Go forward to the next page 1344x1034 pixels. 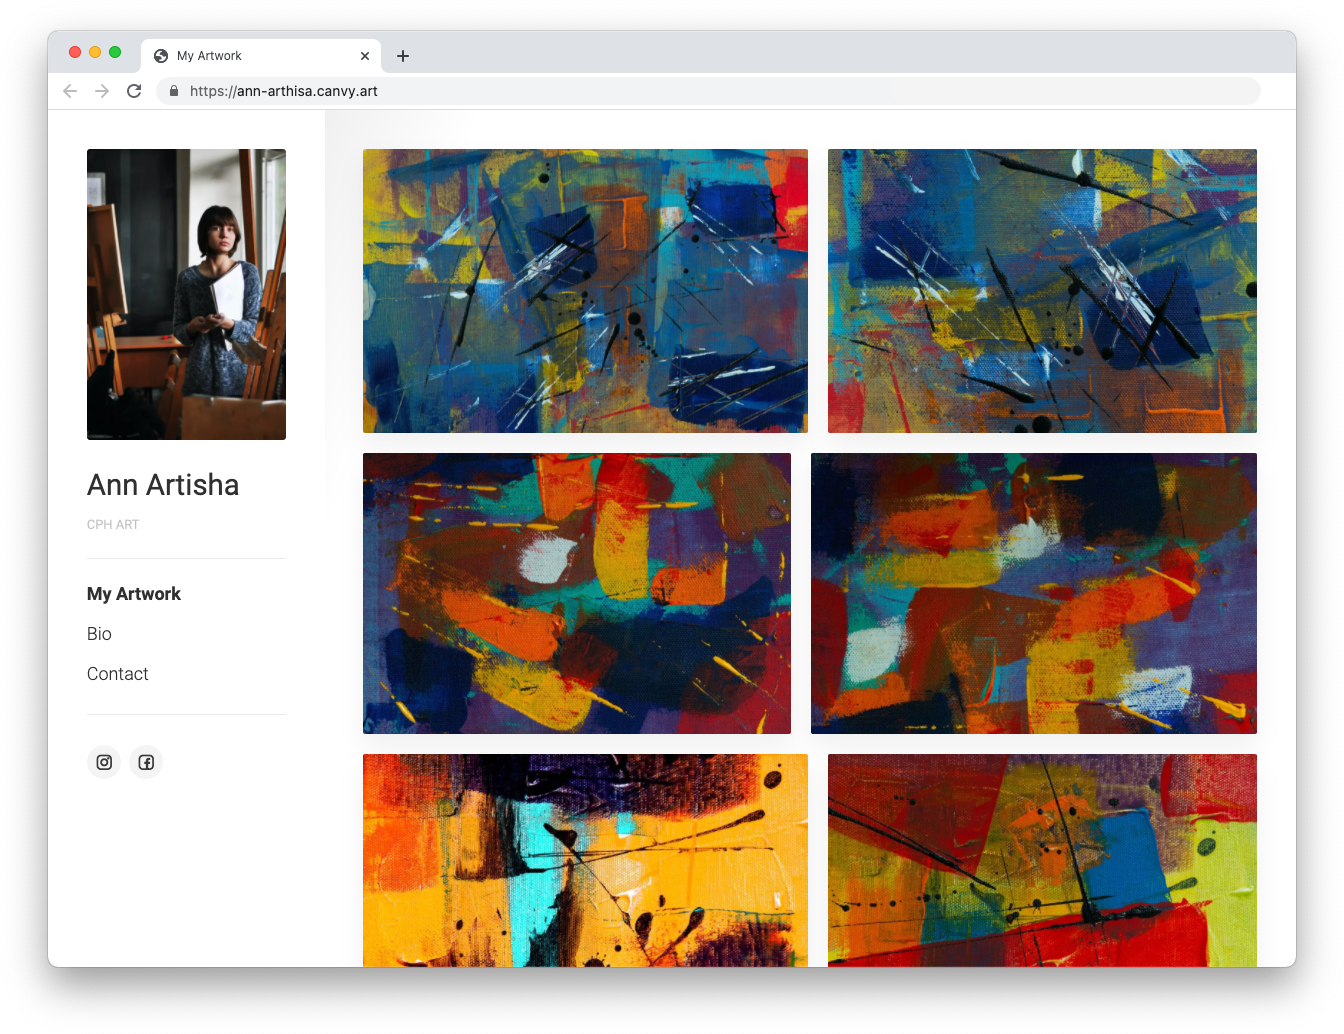click(x=101, y=90)
